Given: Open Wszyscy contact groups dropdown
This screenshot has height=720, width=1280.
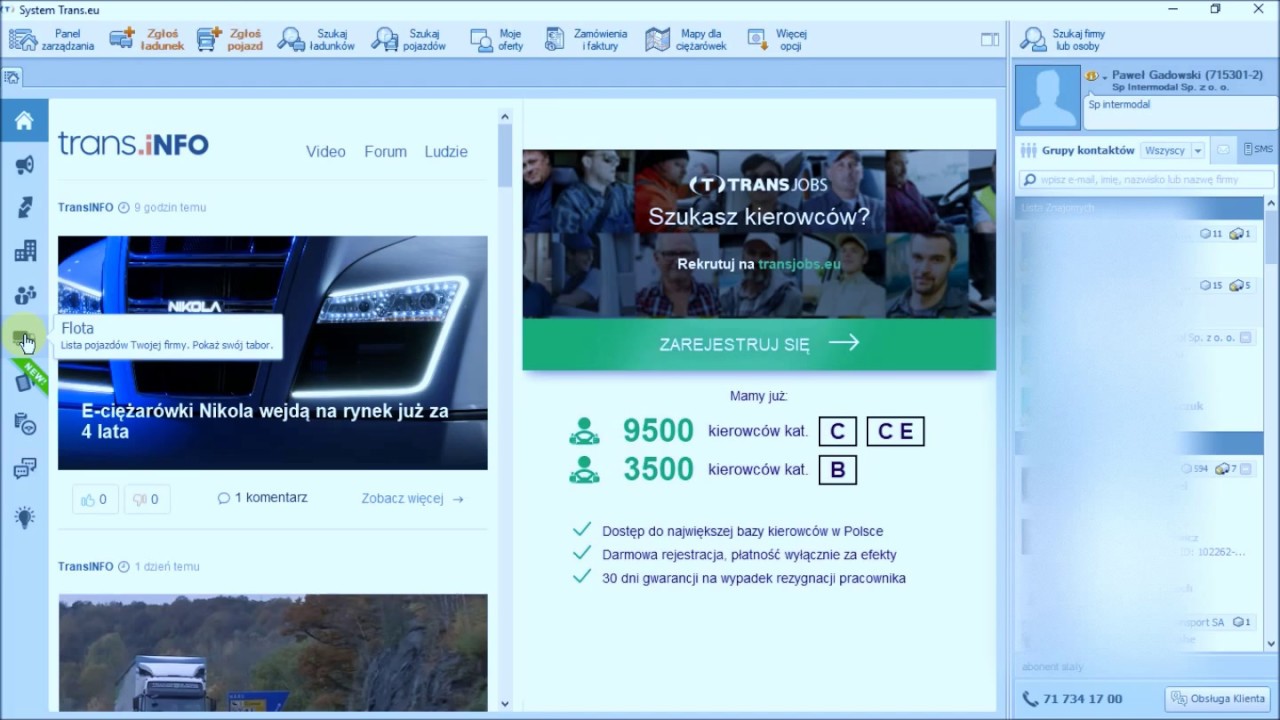Looking at the screenshot, I should pos(1173,150).
